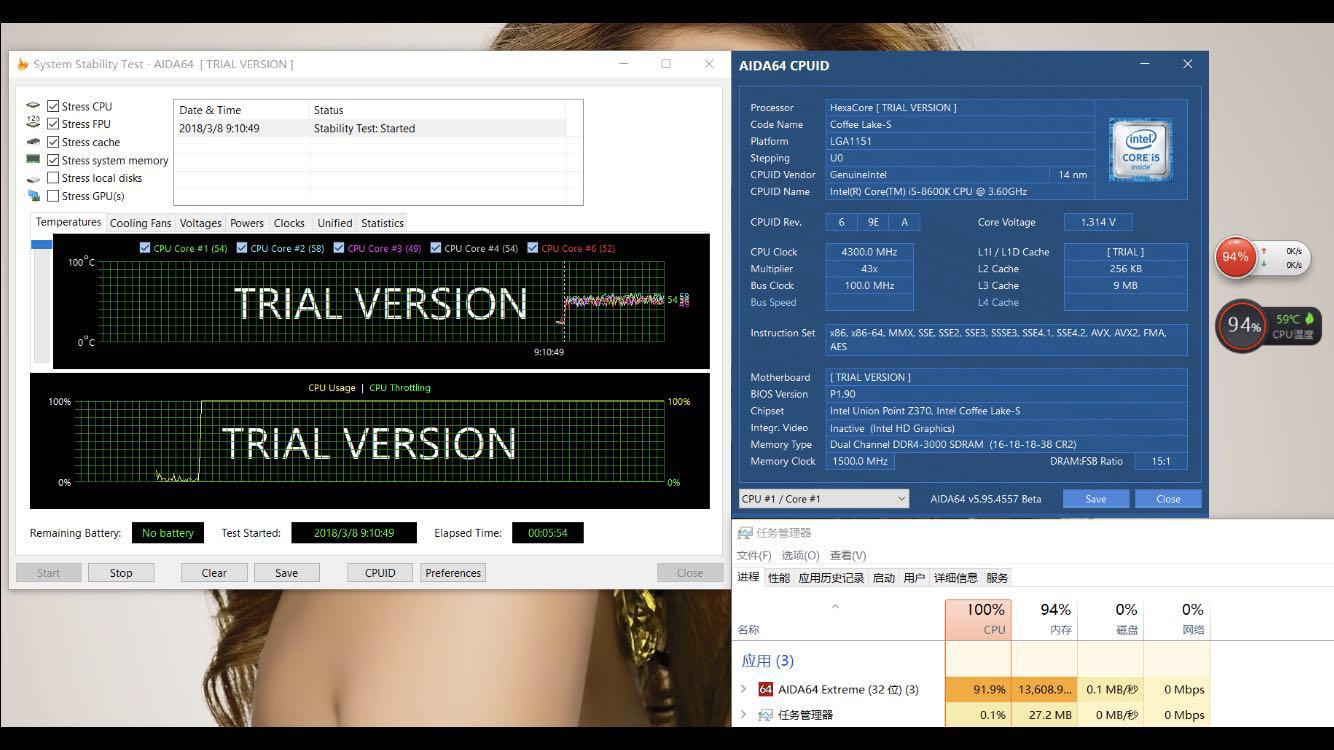Click the 94% CPU temperature gauge widget

(1243, 325)
